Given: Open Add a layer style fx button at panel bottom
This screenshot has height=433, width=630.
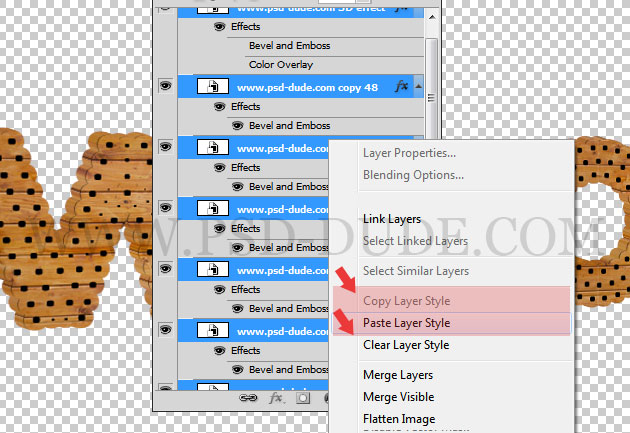Looking at the screenshot, I should pyautogui.click(x=276, y=398).
